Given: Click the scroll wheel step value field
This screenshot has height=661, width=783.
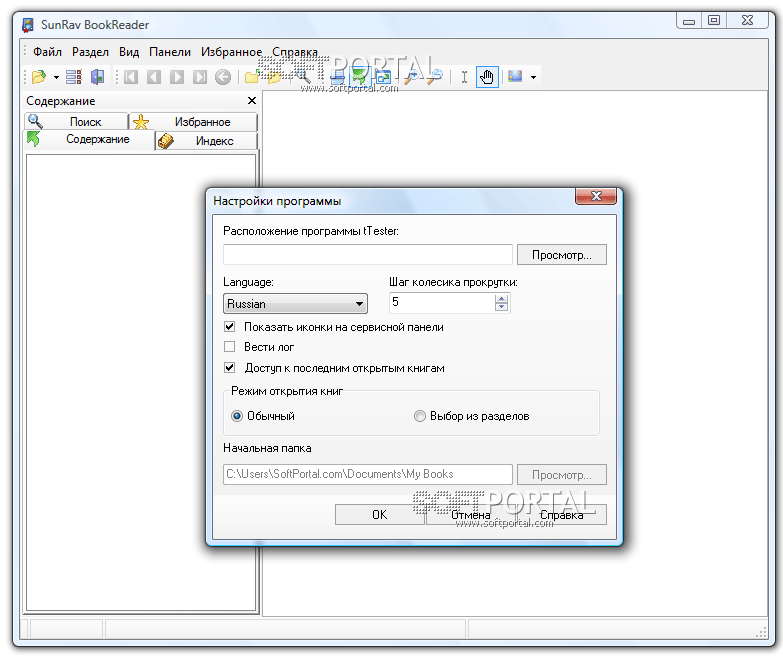Looking at the screenshot, I should (x=441, y=303).
